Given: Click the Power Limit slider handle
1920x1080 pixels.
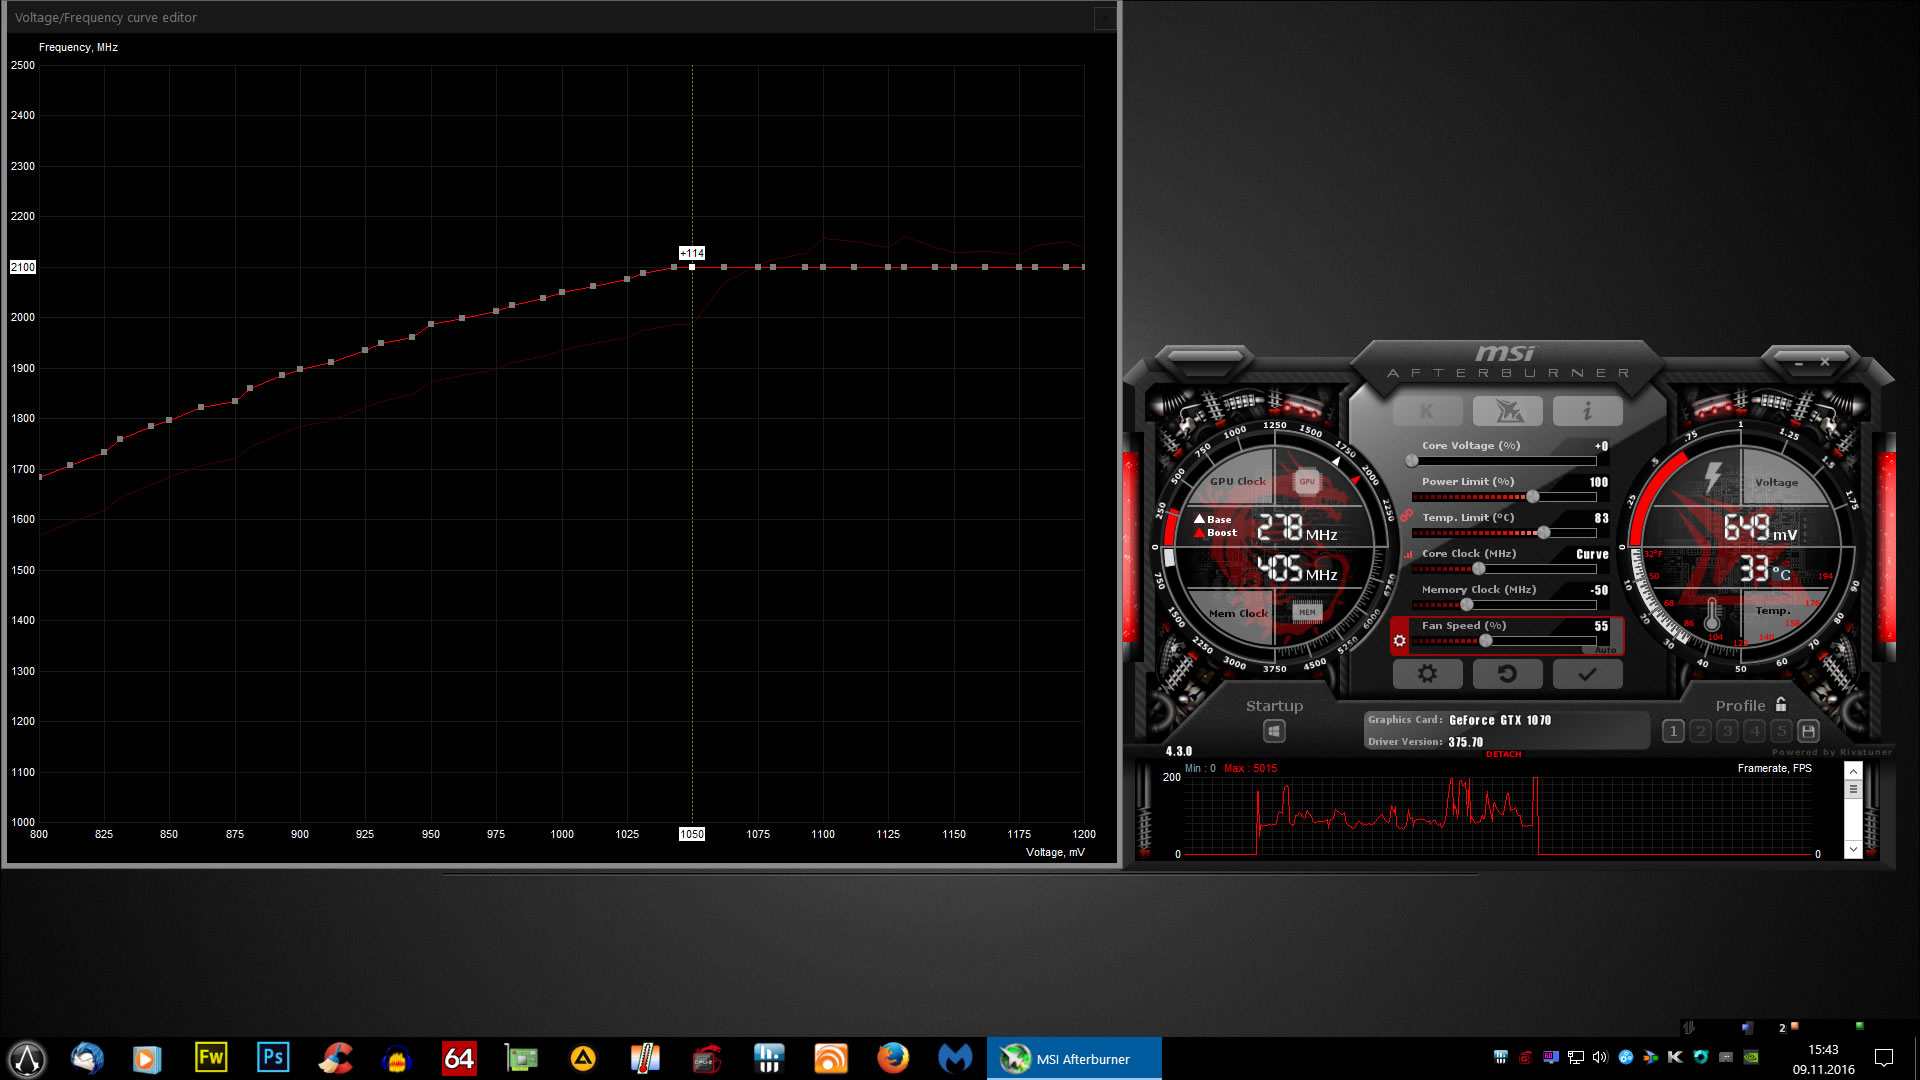Looking at the screenshot, I should pos(1532,497).
